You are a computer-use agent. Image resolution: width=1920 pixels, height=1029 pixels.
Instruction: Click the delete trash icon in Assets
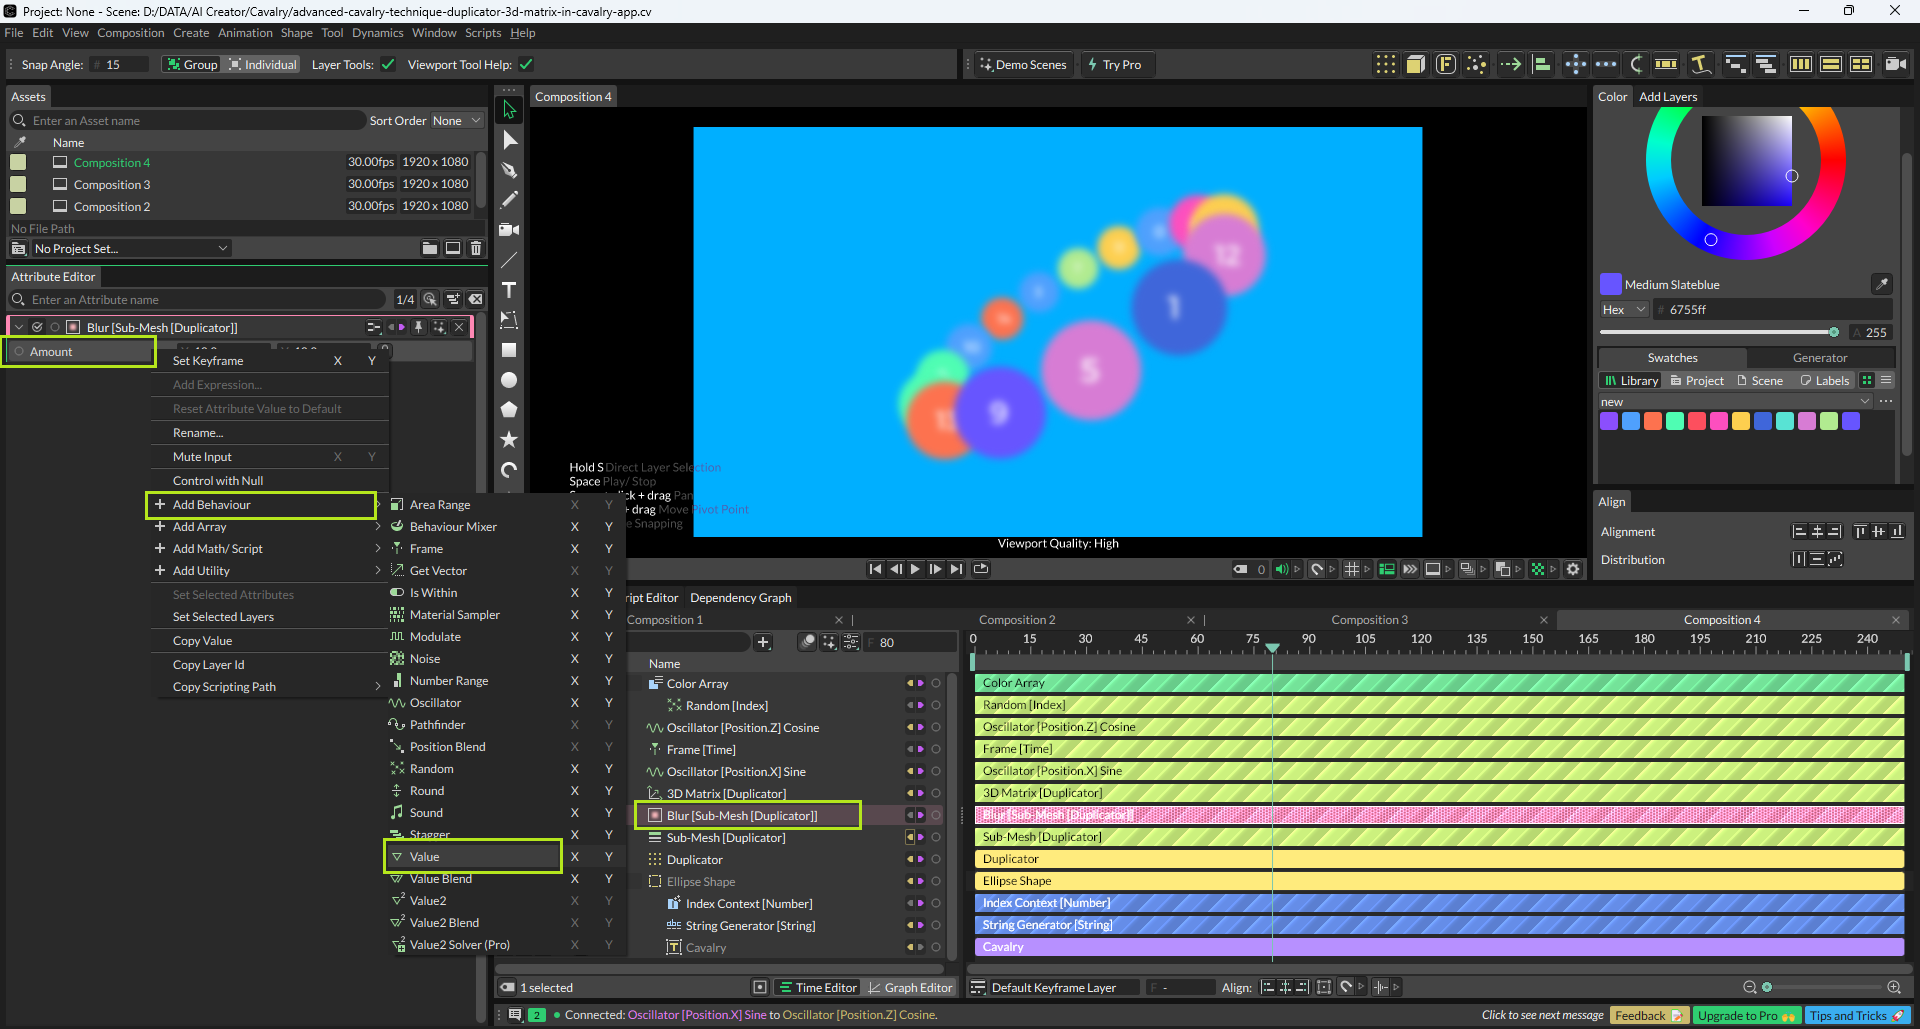pyautogui.click(x=476, y=248)
